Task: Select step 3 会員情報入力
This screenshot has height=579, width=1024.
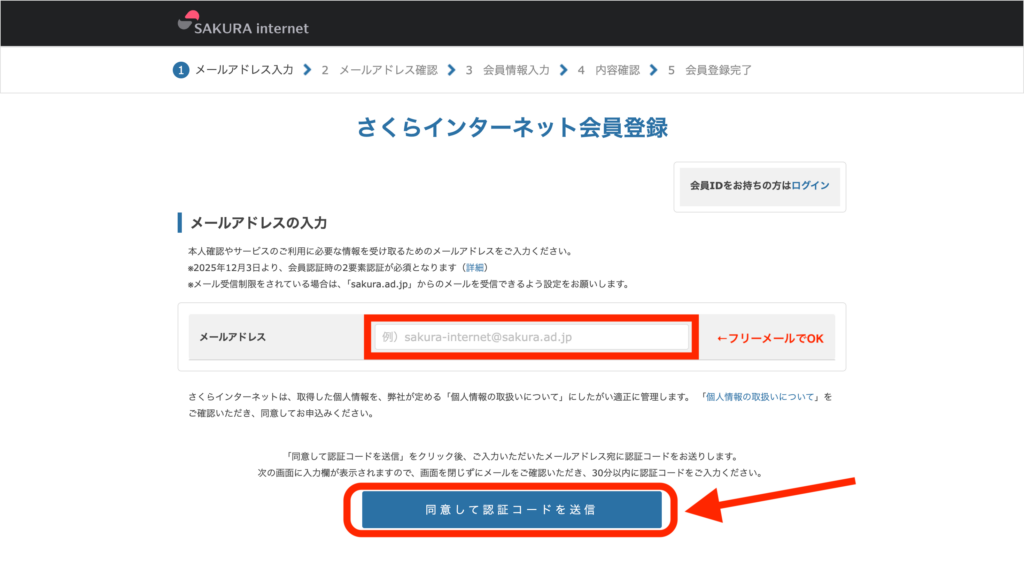Action: click(507, 70)
